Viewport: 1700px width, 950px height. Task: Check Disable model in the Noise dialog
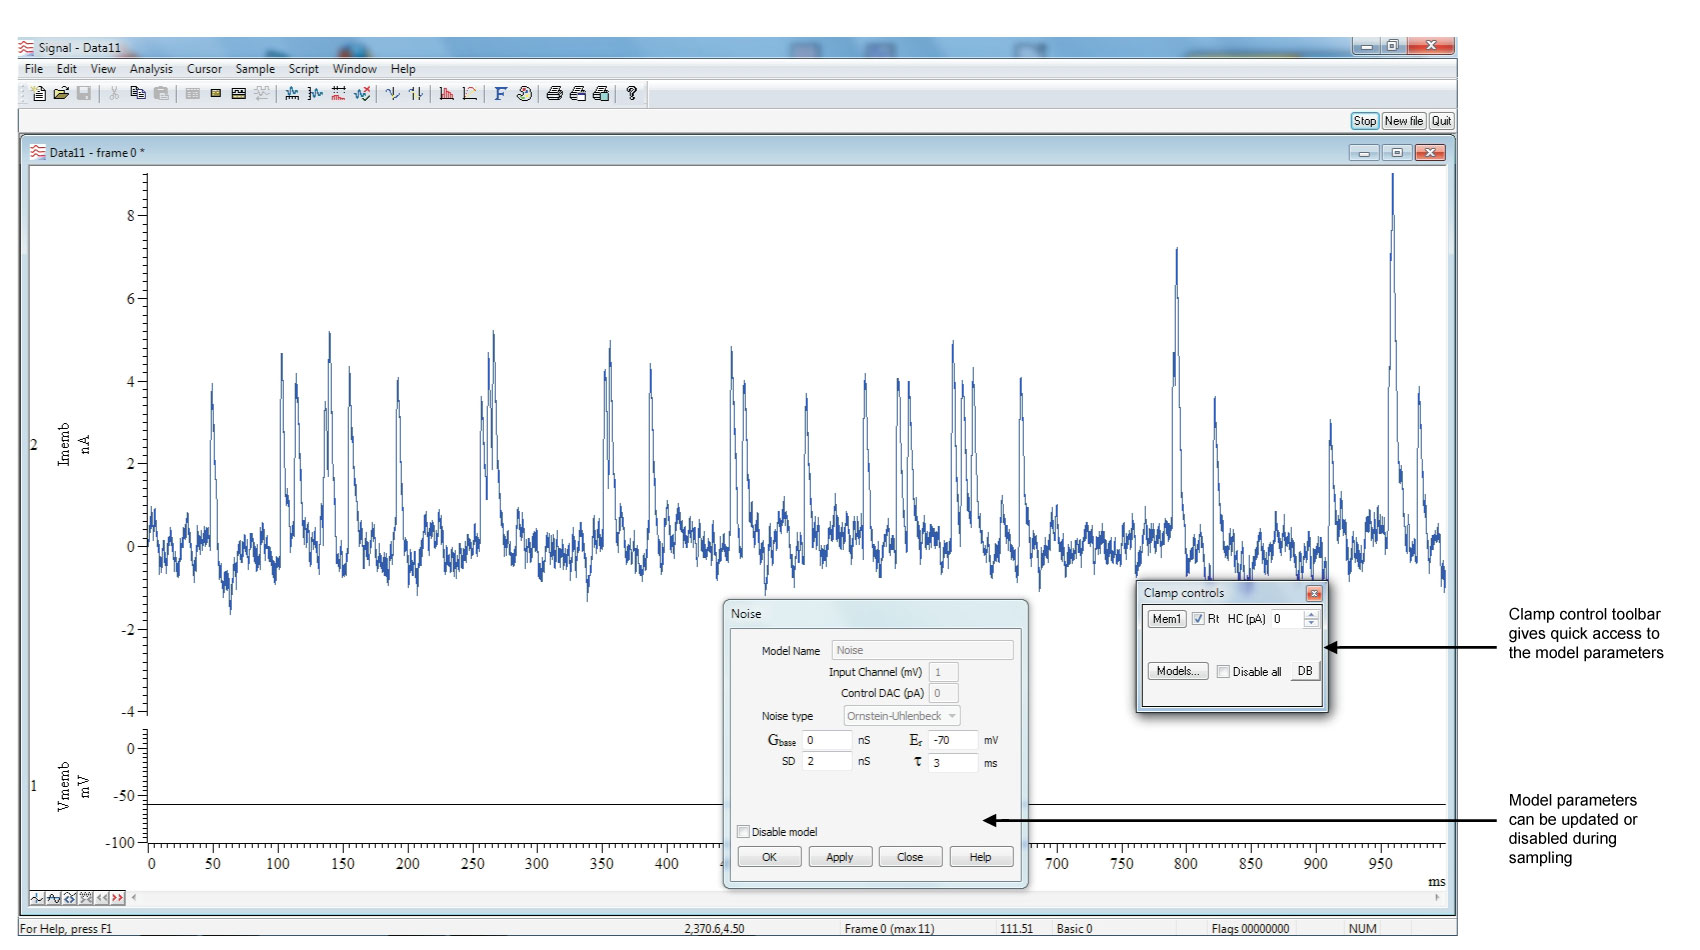coord(742,831)
